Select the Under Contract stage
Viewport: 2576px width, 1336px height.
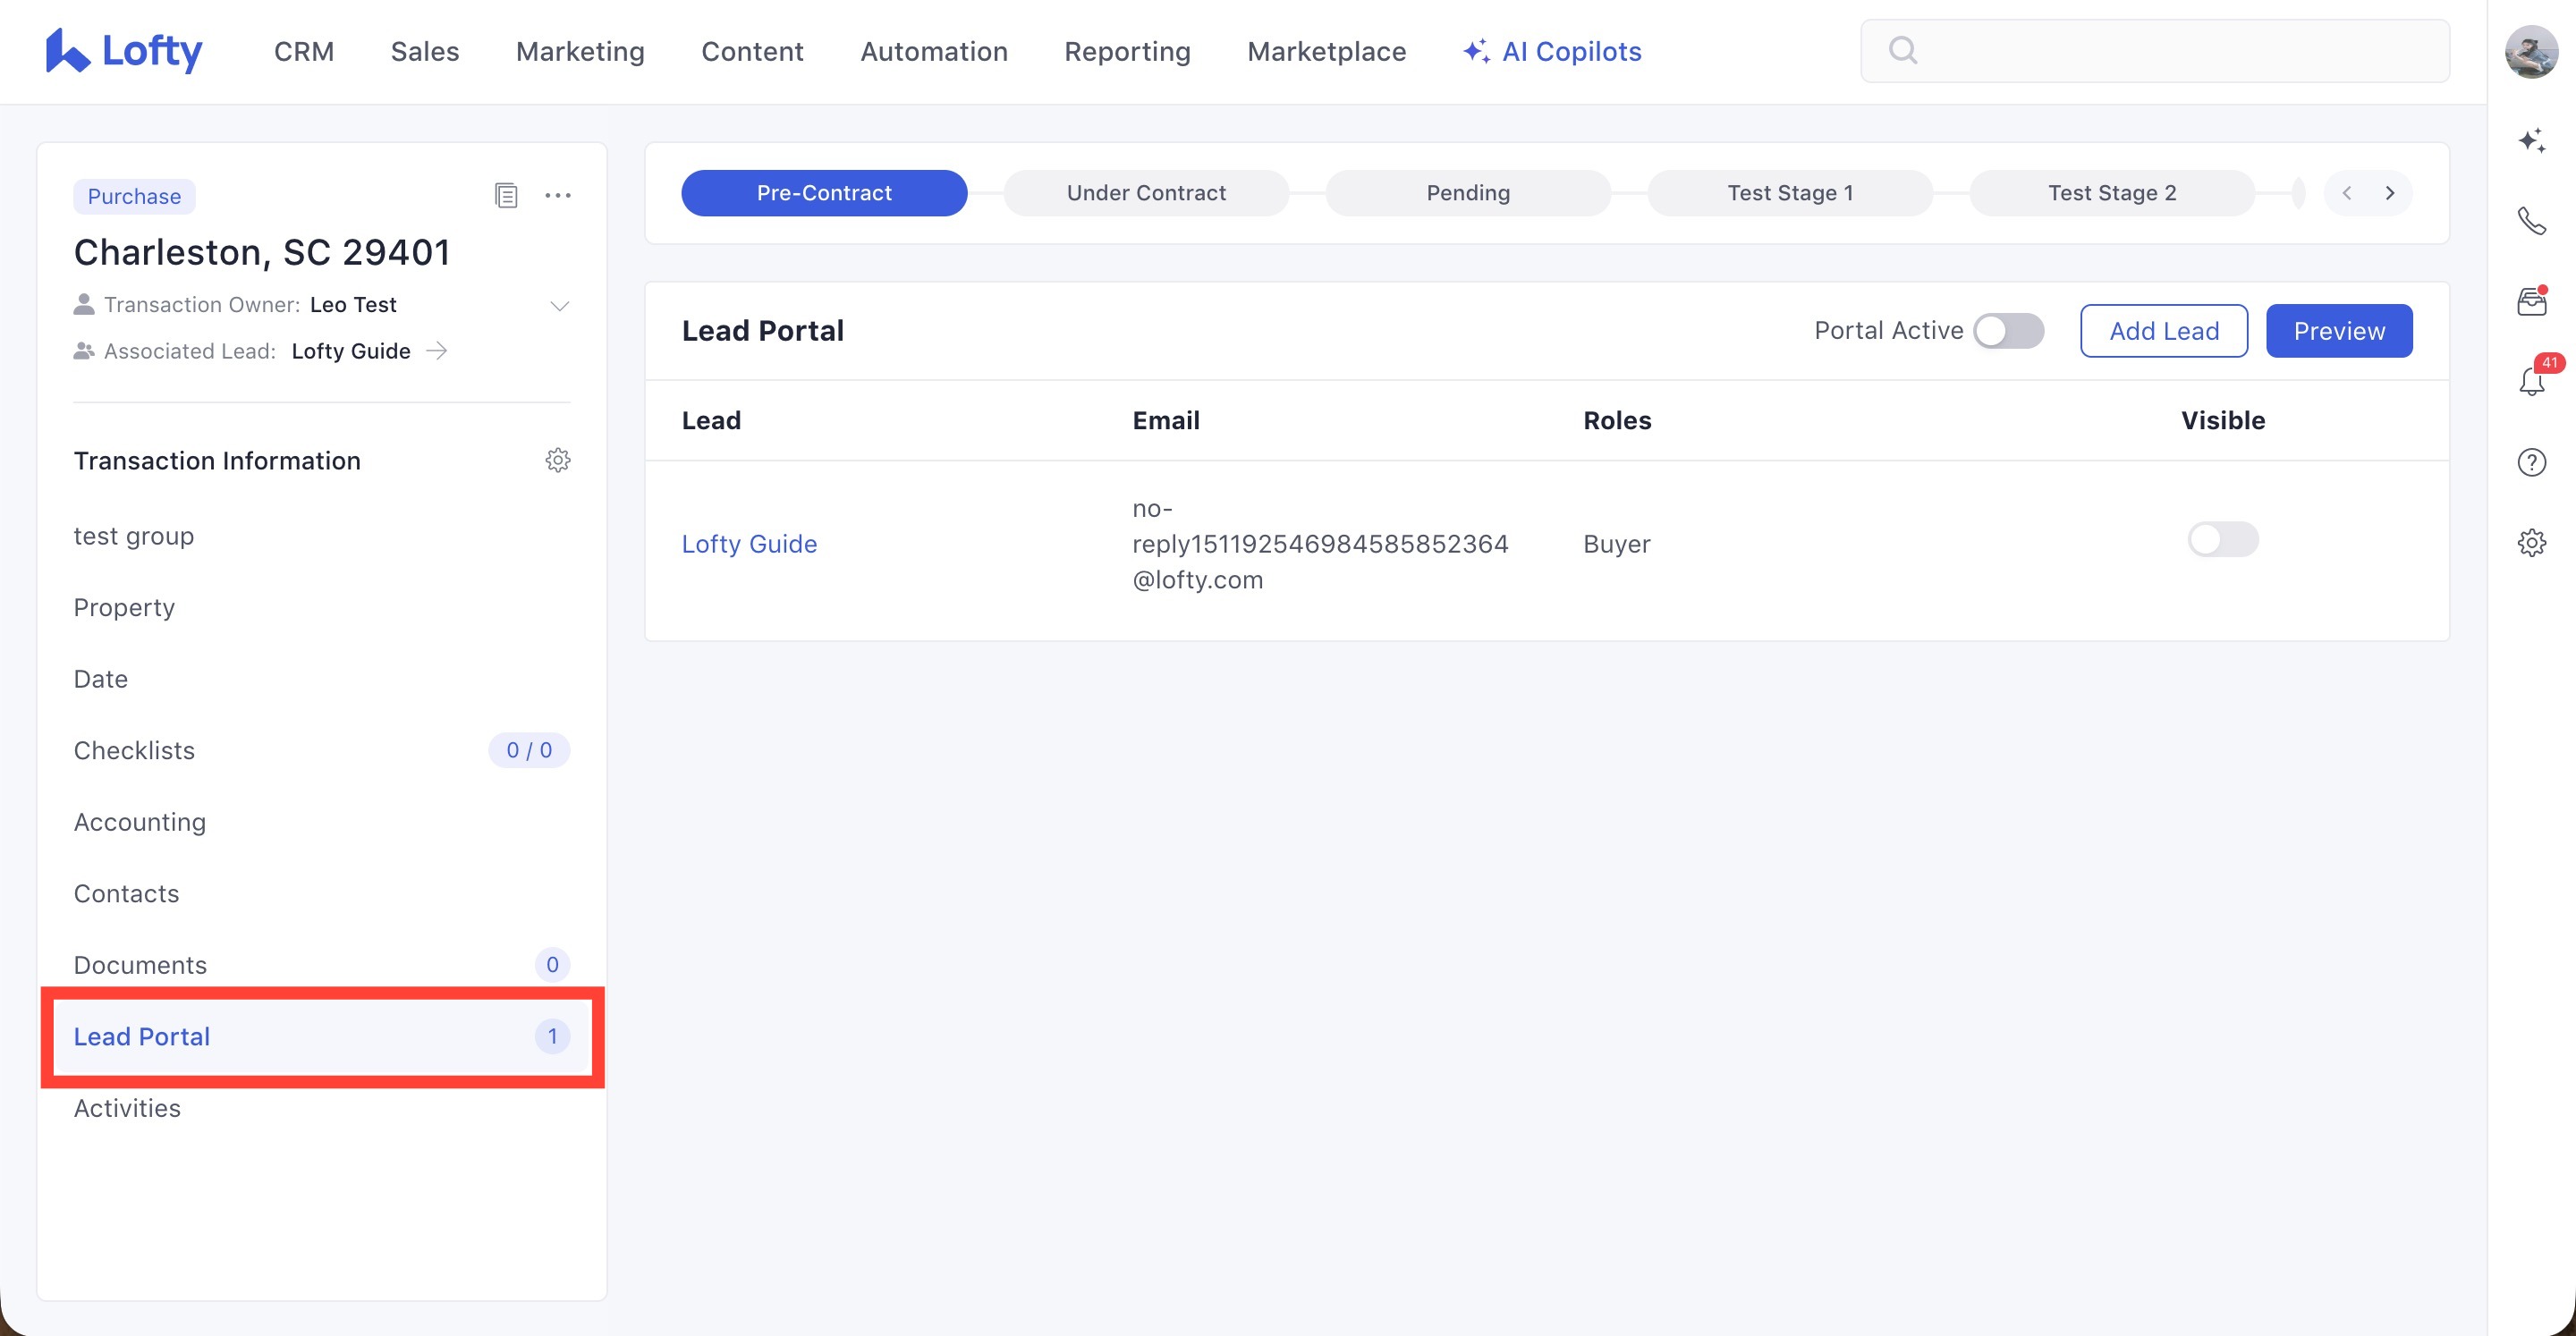(x=1146, y=193)
